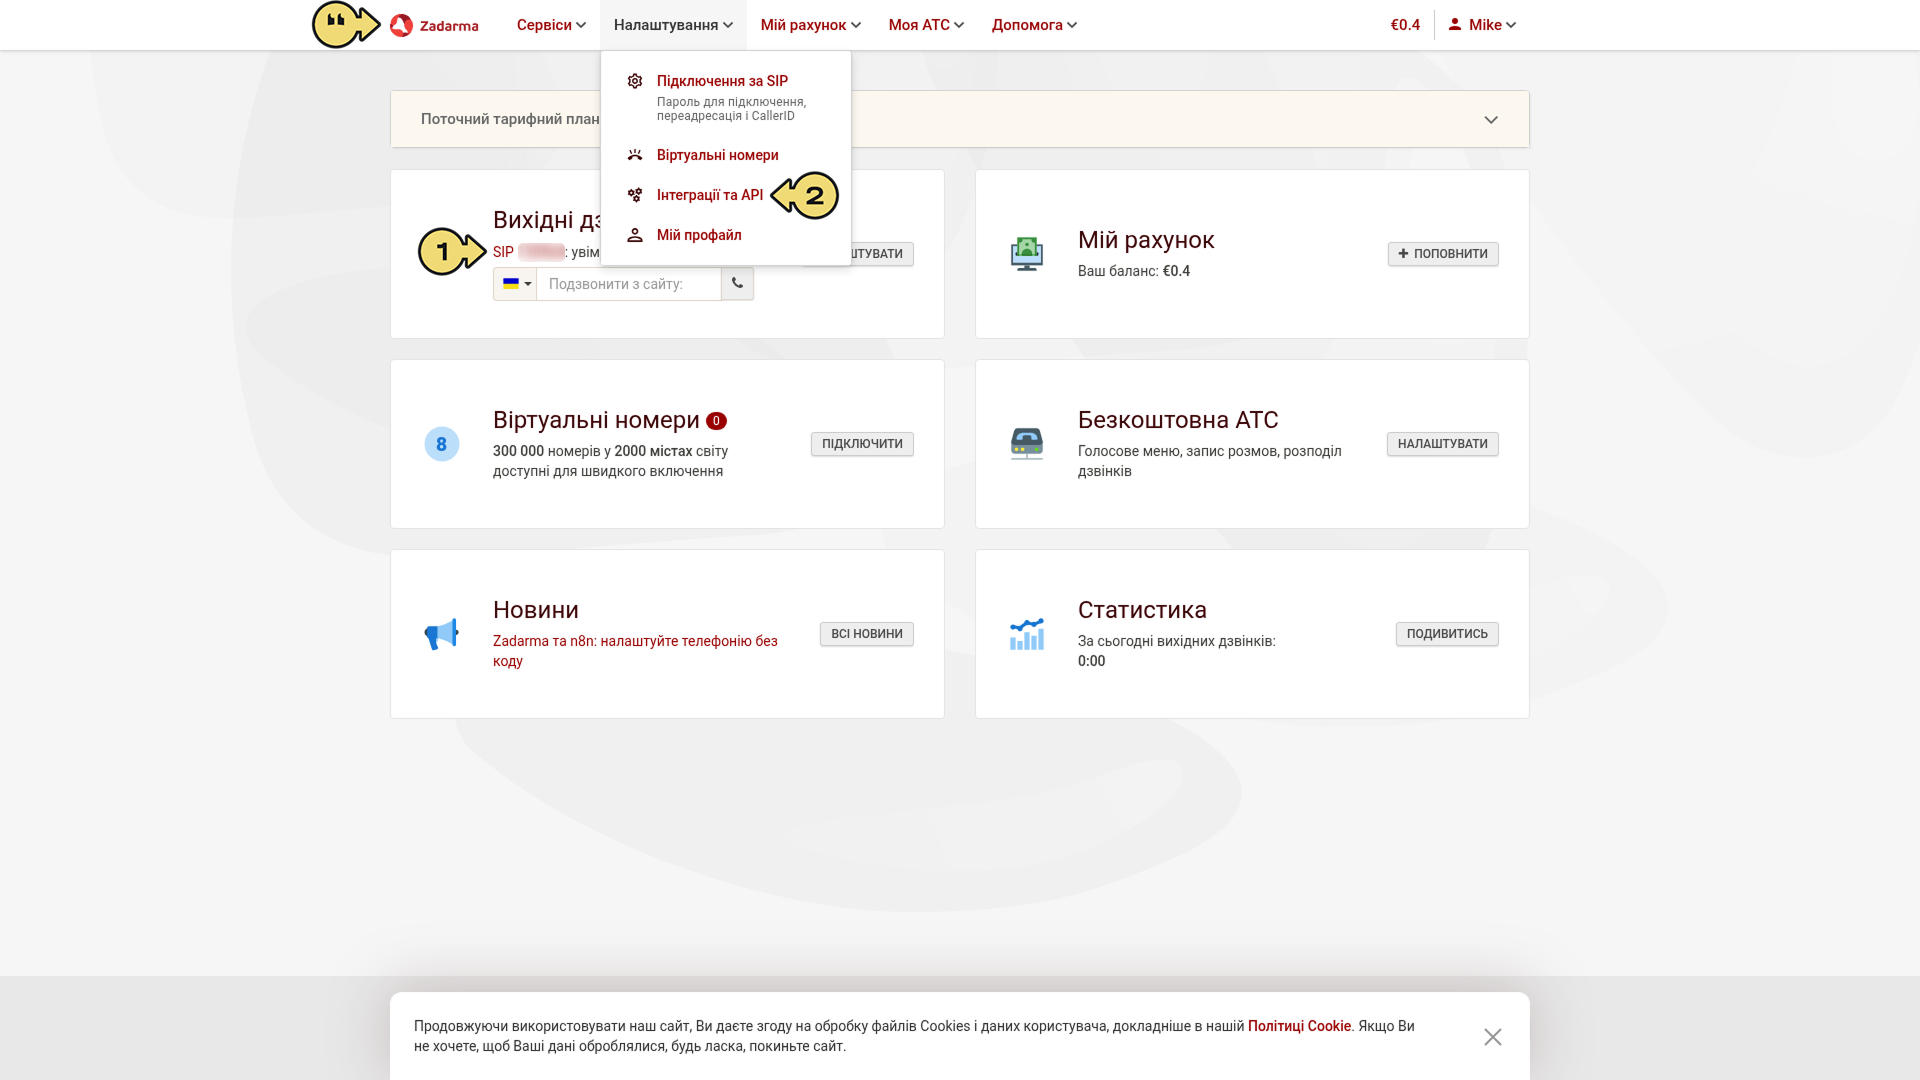This screenshot has height=1080, width=1920.
Task: Click the telephone icon in Безкоштовна АТС card
Action: [x=1027, y=444]
